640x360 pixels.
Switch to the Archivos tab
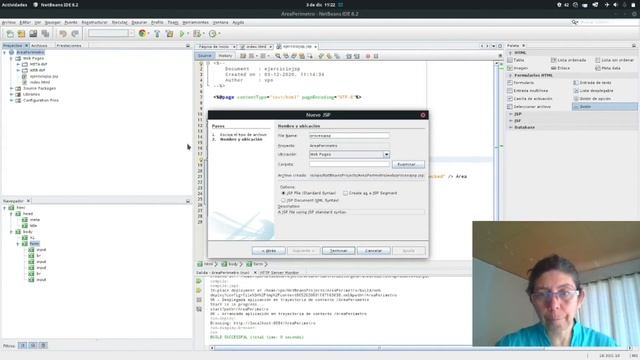[39, 46]
